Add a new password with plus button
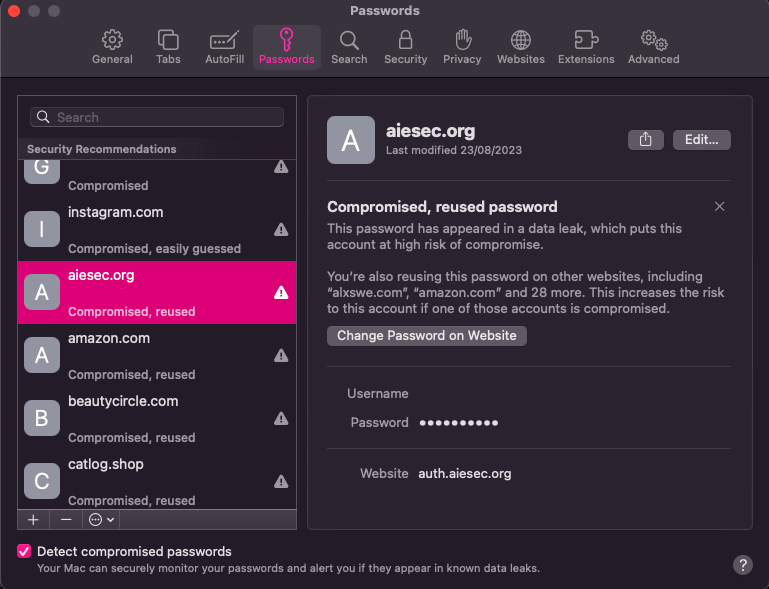This screenshot has height=589, width=769. (33, 520)
